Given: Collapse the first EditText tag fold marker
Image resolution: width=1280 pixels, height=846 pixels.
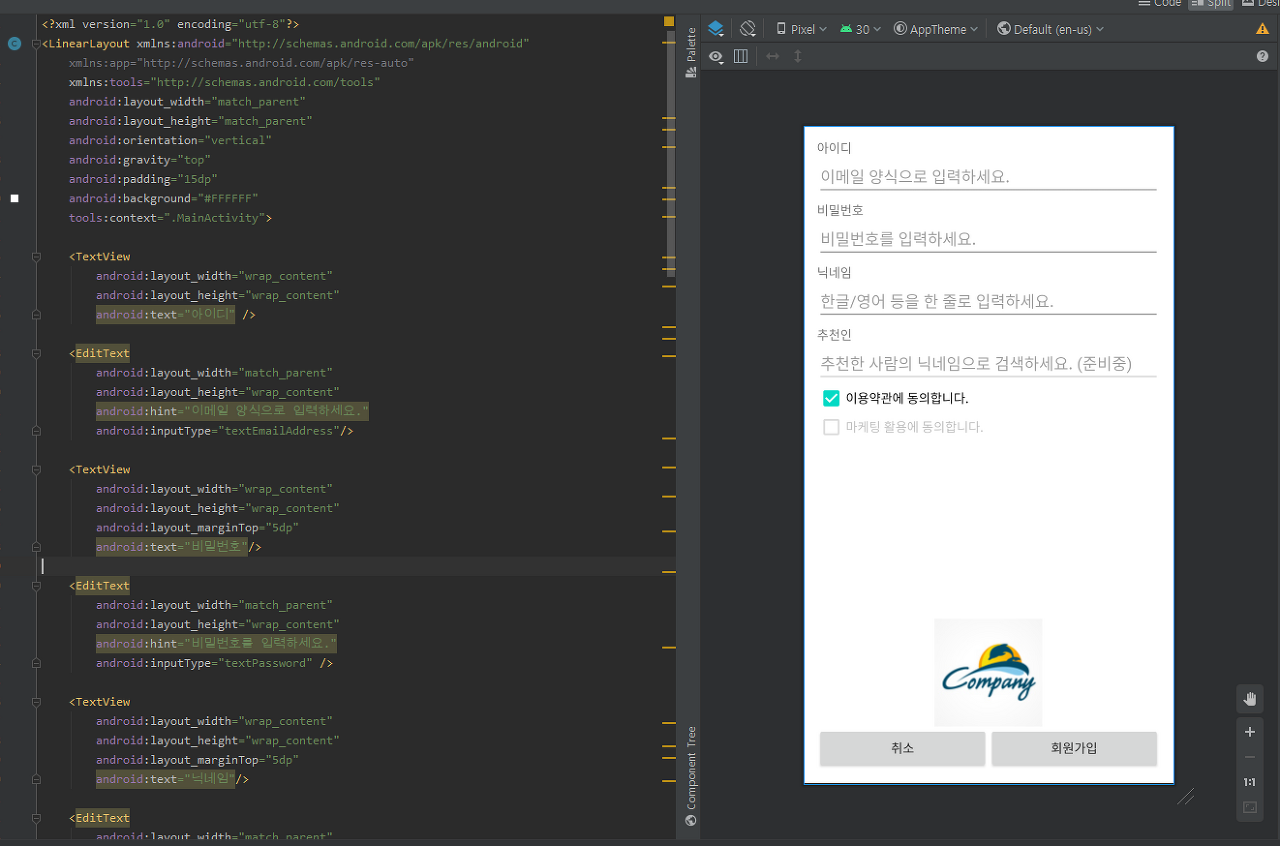Looking at the screenshot, I should click(36, 354).
